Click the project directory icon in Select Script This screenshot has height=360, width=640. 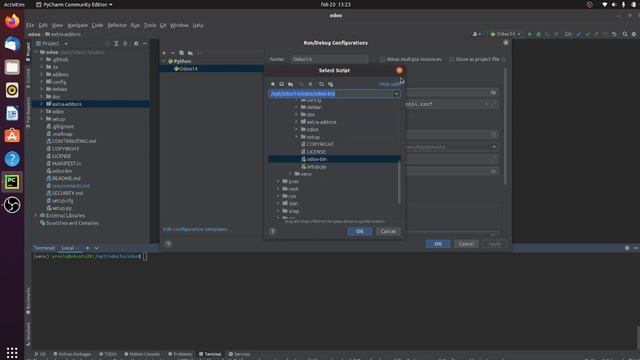pos(291,84)
